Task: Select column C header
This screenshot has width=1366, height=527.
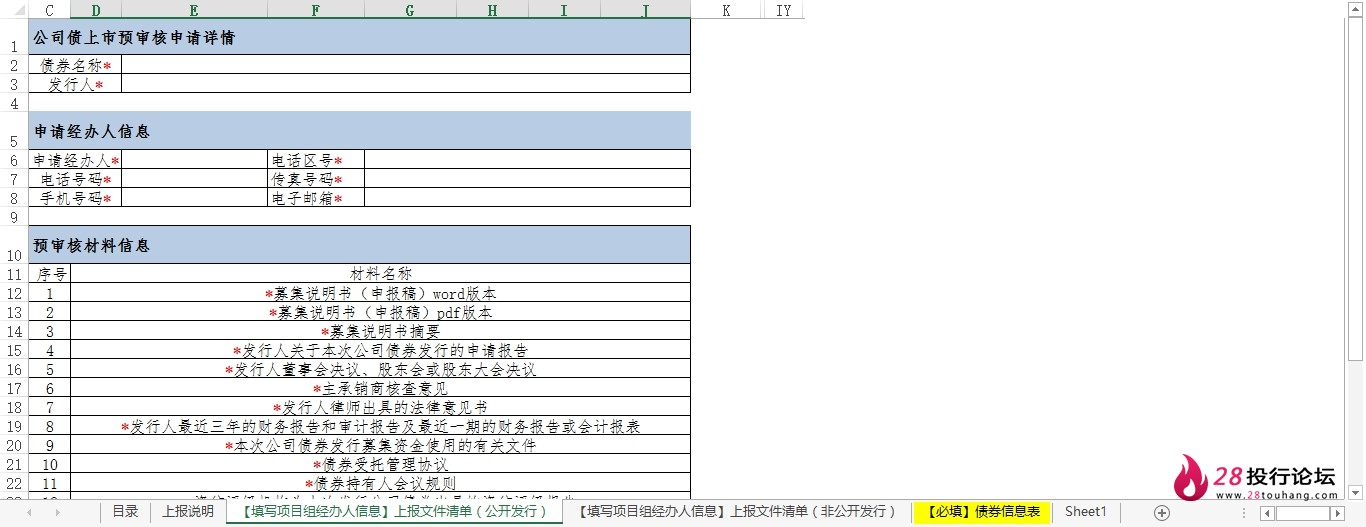Action: [x=49, y=10]
